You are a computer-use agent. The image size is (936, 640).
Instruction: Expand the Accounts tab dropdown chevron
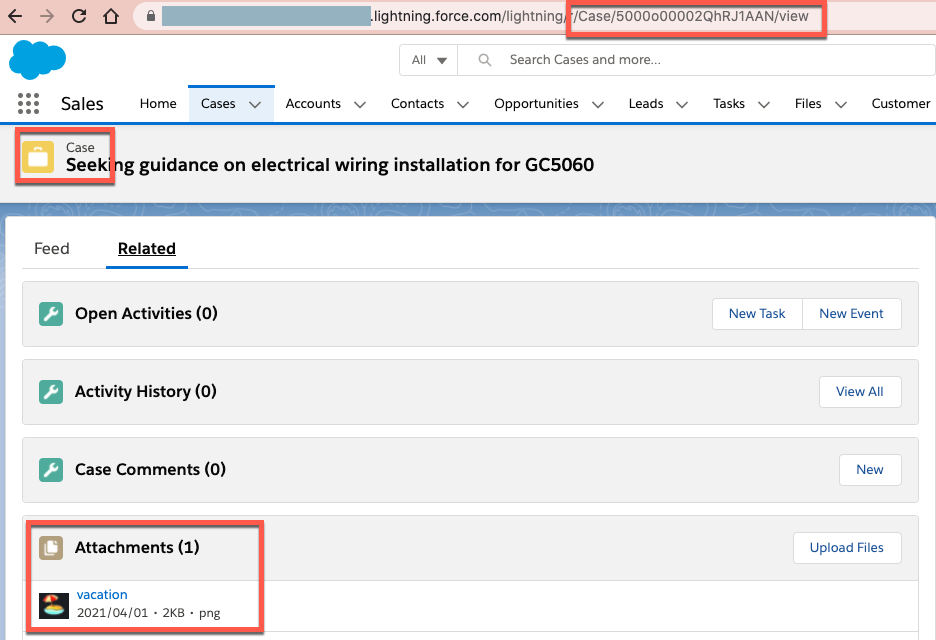[x=360, y=104]
